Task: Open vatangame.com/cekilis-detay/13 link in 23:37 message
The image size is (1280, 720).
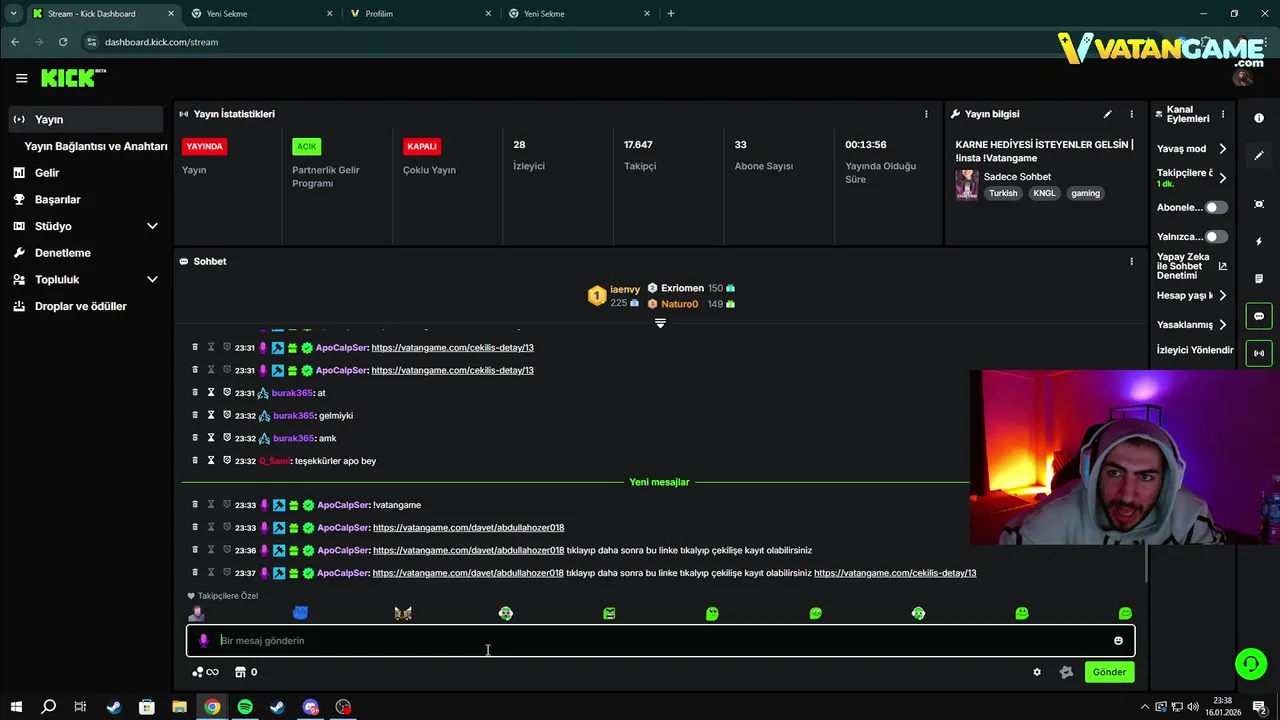Action: click(895, 573)
